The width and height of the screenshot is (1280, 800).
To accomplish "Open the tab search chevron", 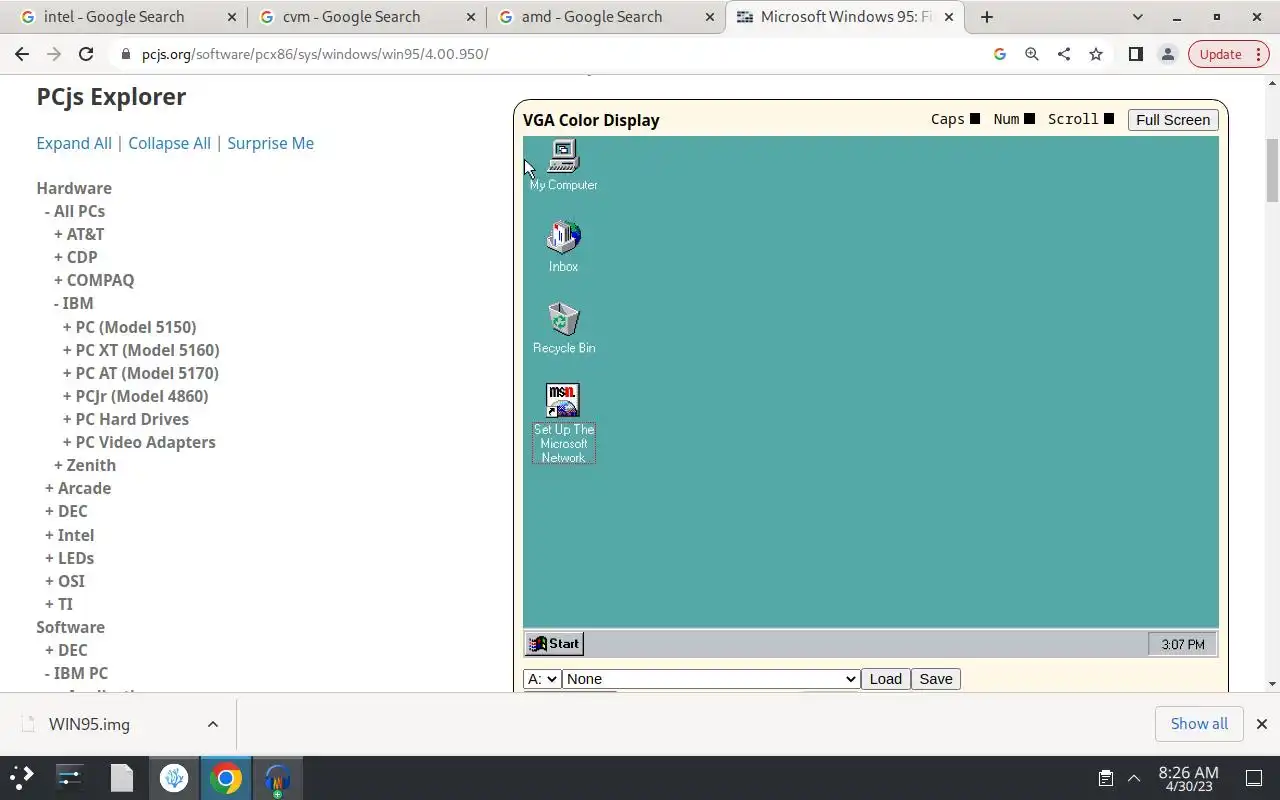I will (1137, 17).
